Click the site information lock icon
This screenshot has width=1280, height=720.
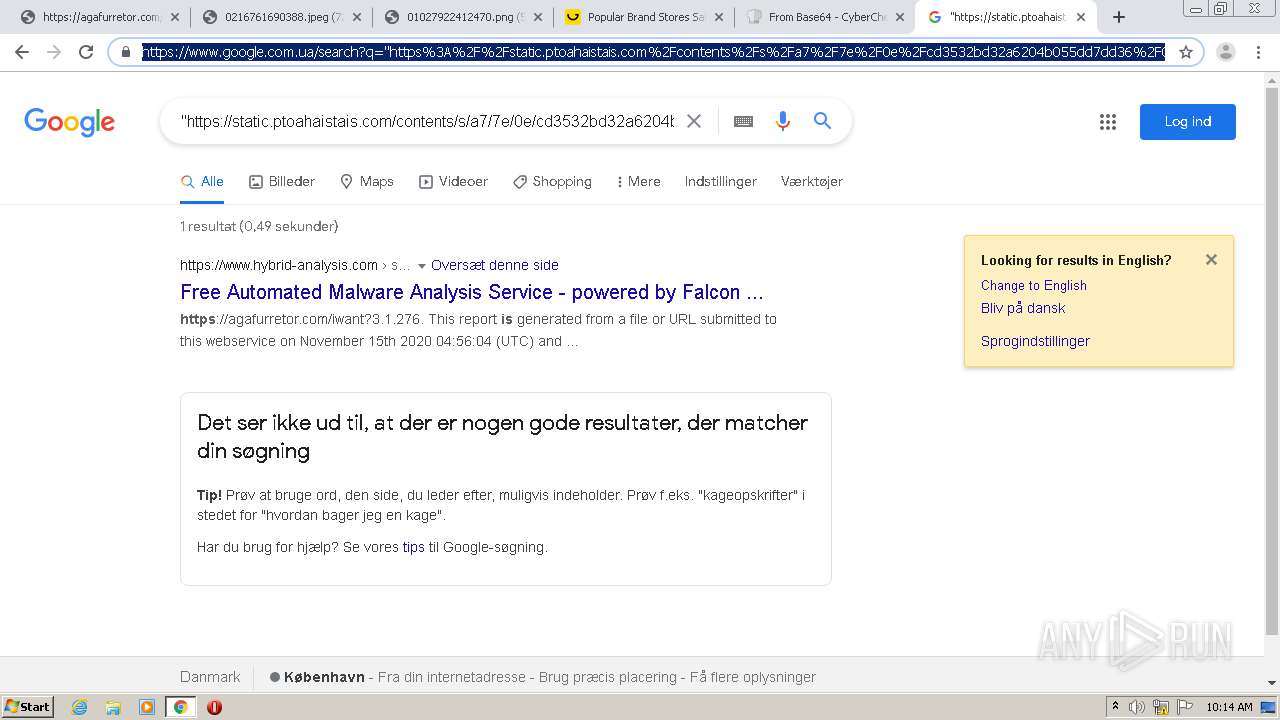click(126, 52)
